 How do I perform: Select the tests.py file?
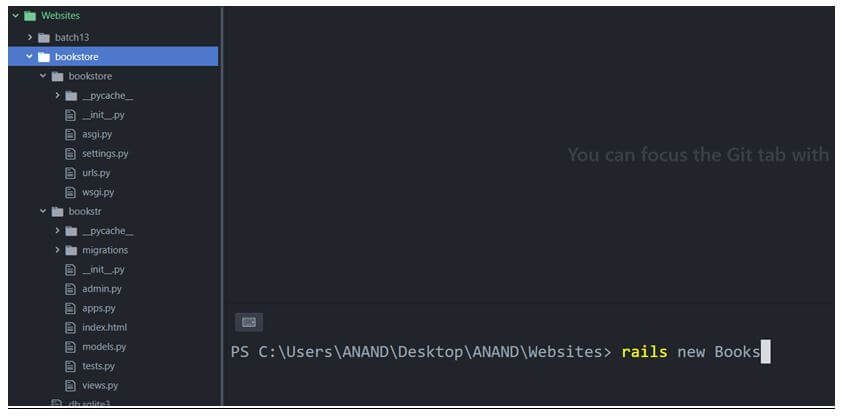point(98,366)
